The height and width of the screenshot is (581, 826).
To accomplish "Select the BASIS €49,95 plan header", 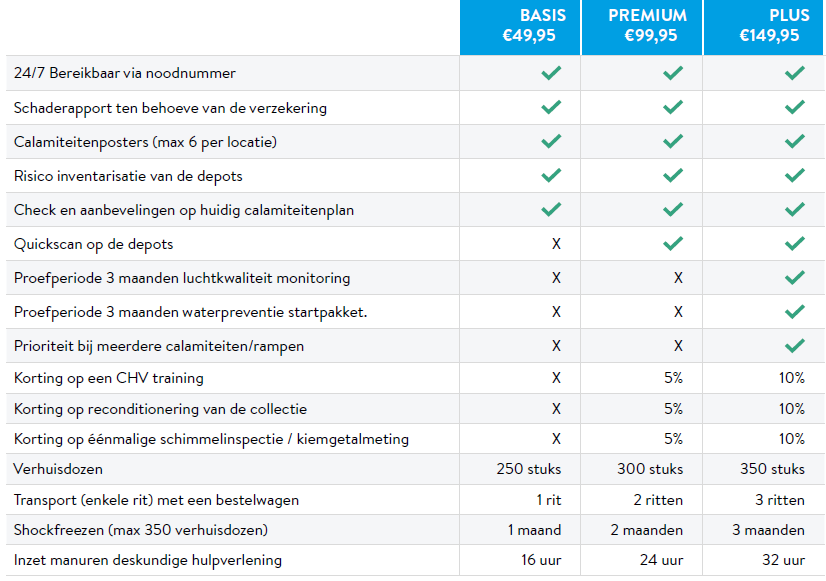I will 519,27.
